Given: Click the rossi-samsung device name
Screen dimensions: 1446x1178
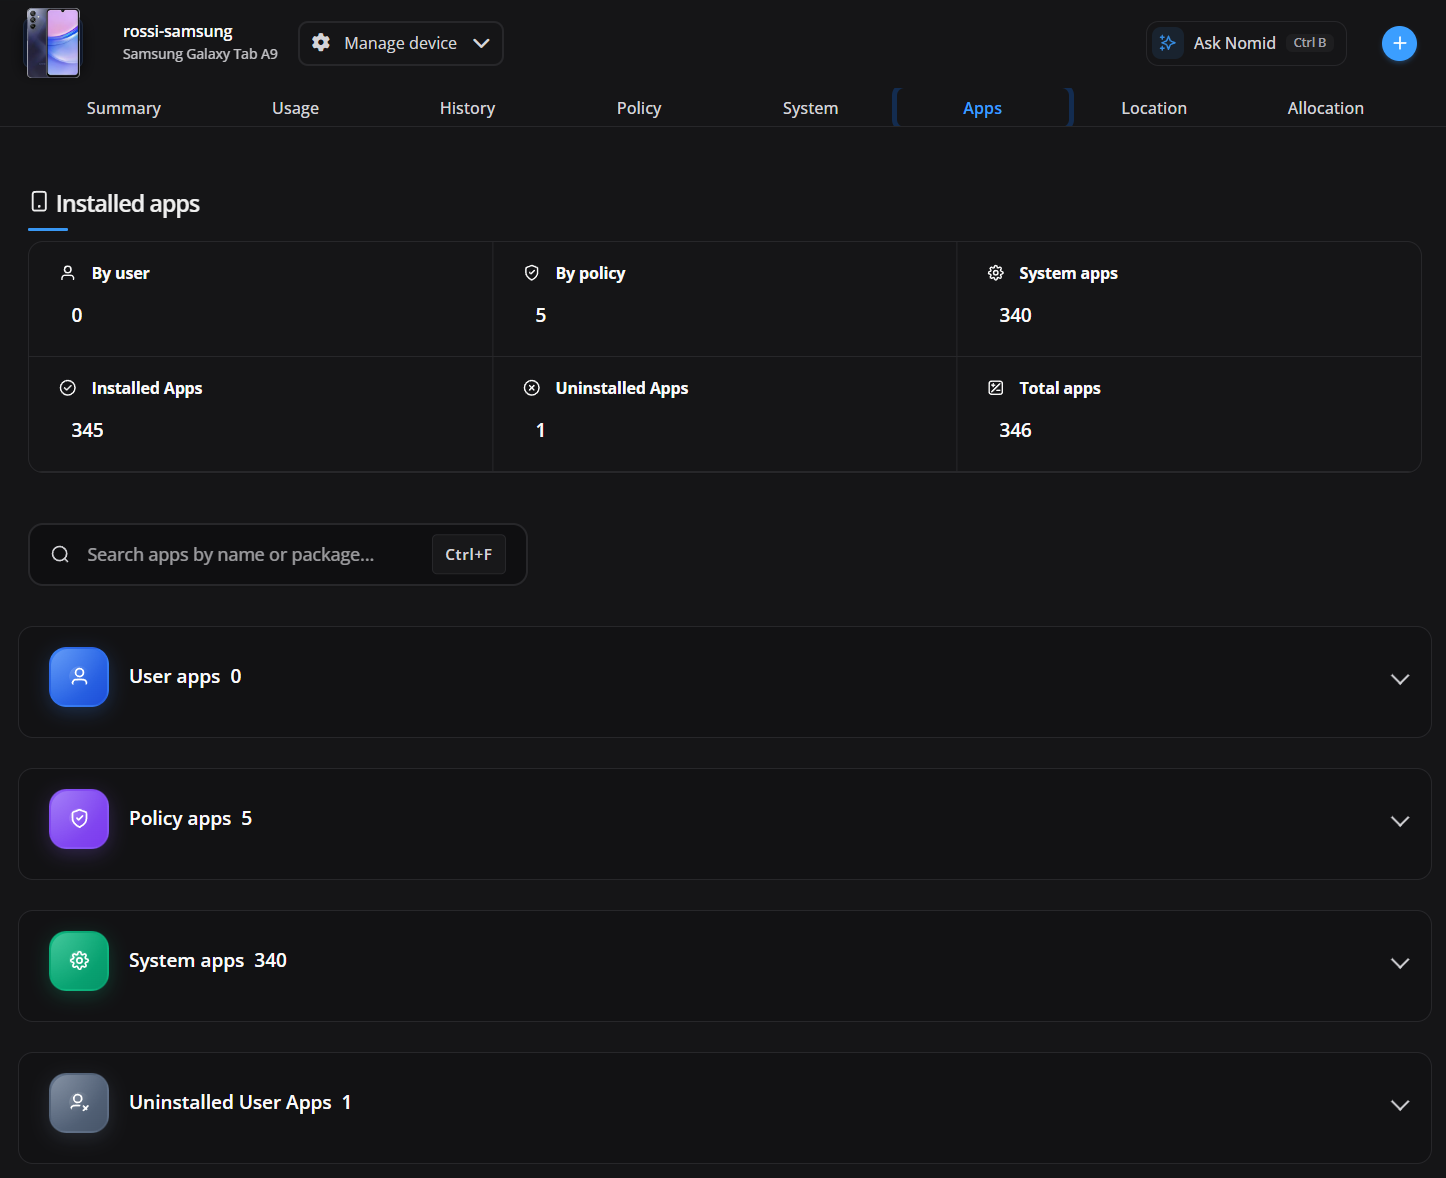Looking at the screenshot, I should (178, 31).
